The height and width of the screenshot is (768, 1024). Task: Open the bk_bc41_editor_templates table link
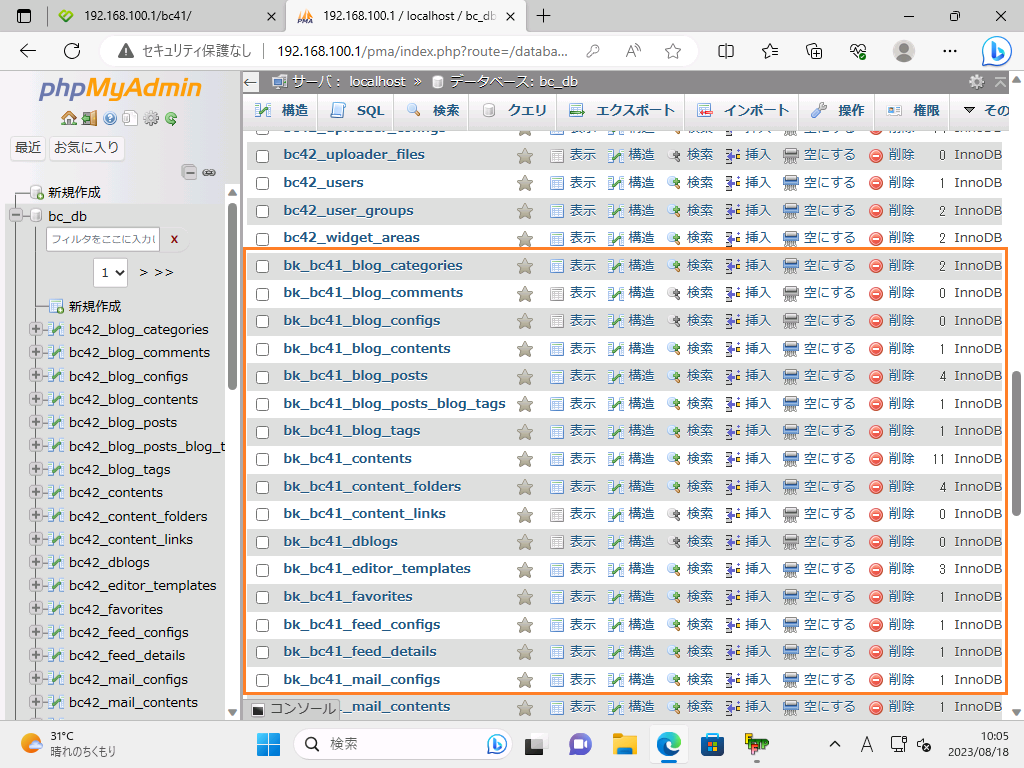[x=376, y=568]
